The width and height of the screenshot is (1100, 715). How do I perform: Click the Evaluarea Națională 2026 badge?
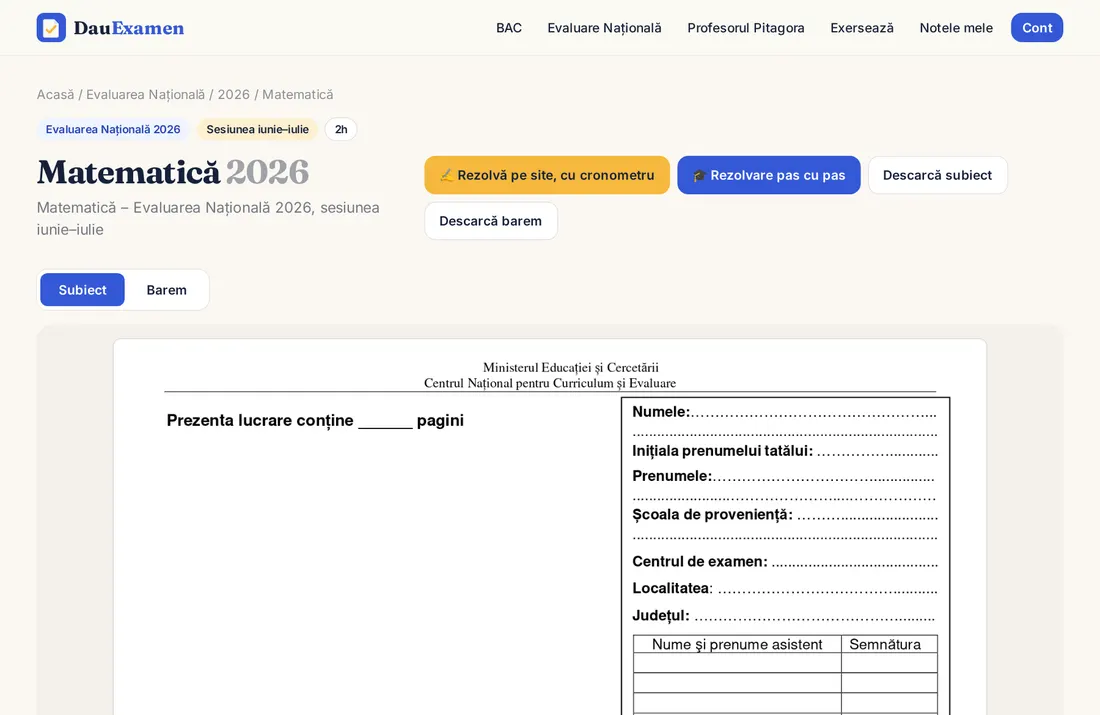click(113, 129)
